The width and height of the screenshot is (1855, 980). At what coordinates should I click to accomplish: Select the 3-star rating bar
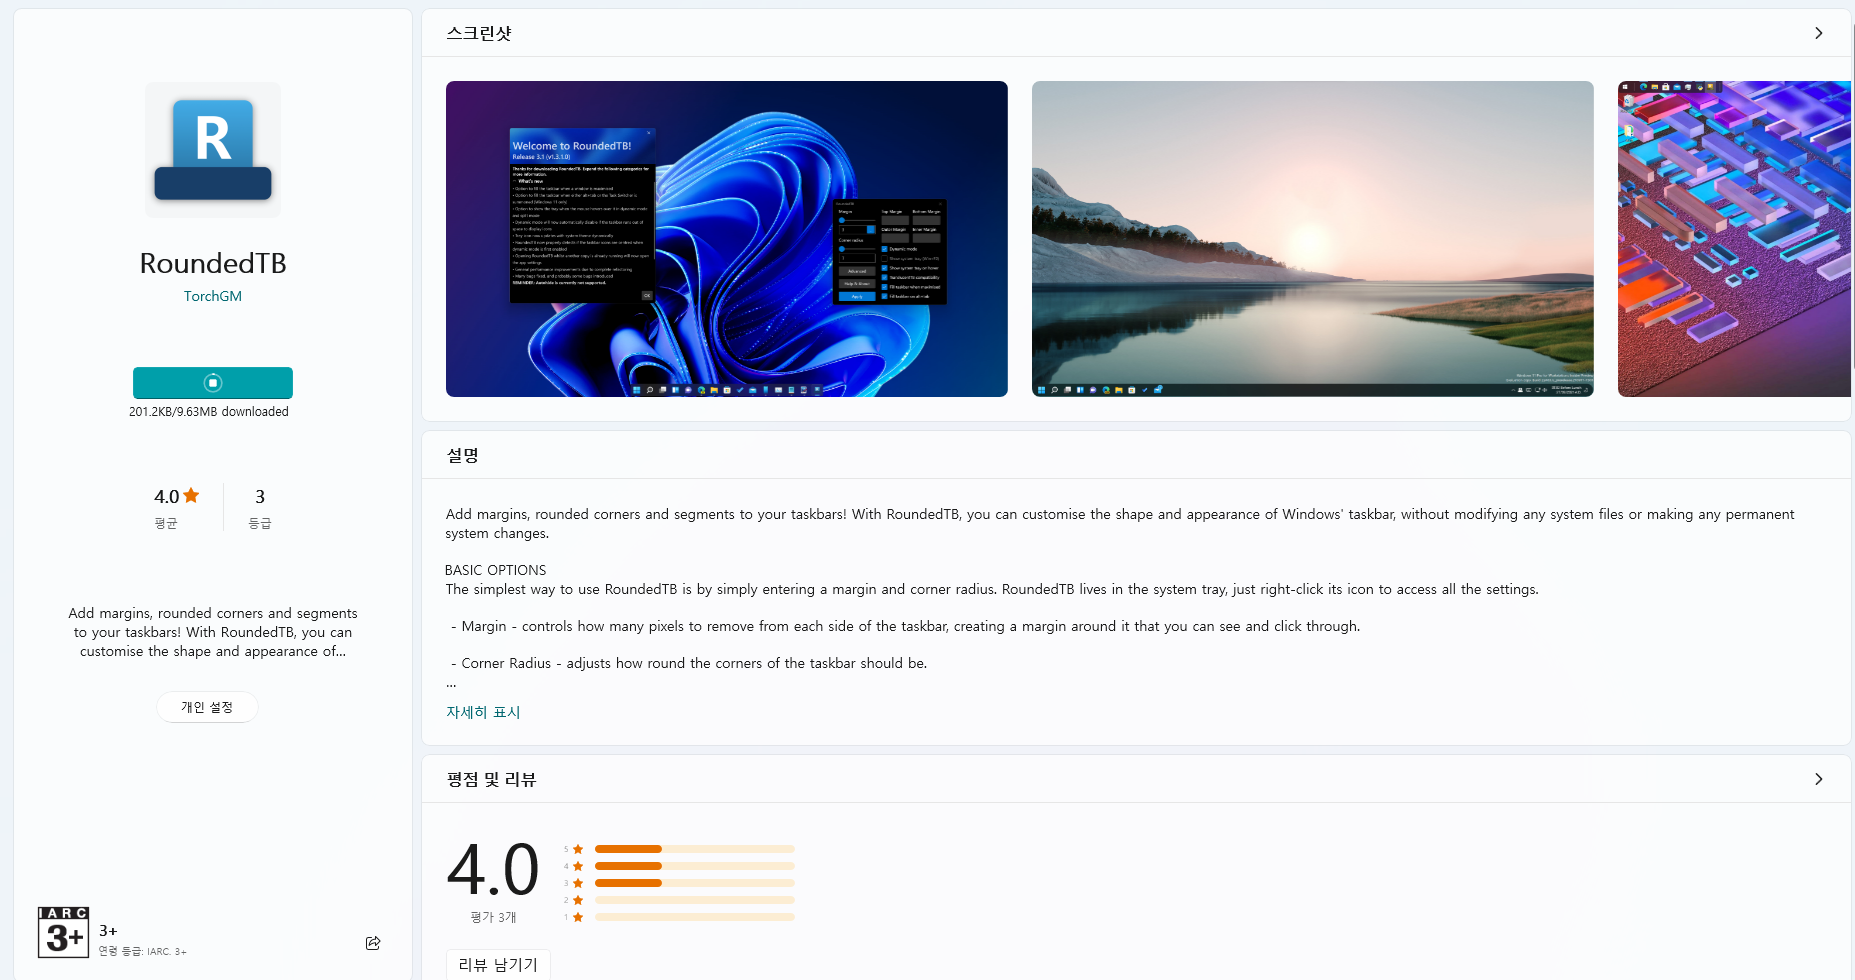tap(695, 883)
